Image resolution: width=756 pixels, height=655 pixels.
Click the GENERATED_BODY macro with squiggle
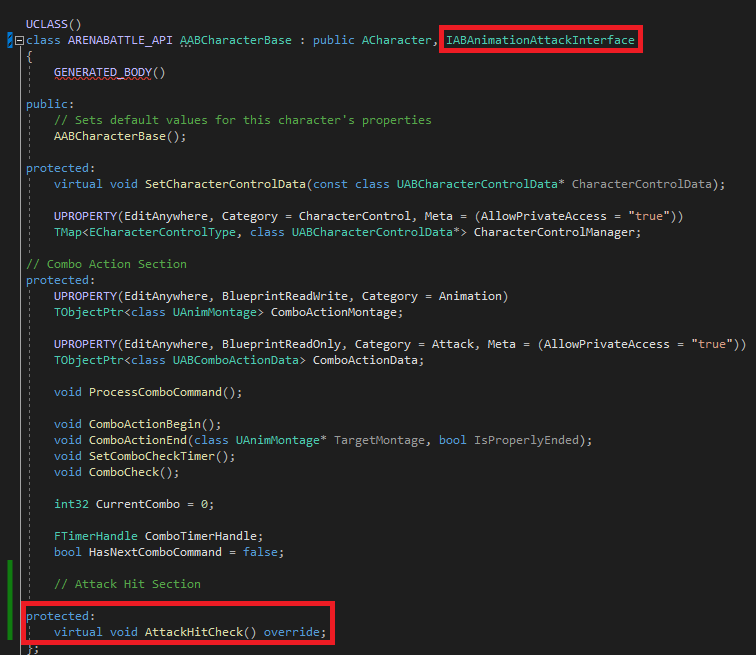(x=103, y=72)
